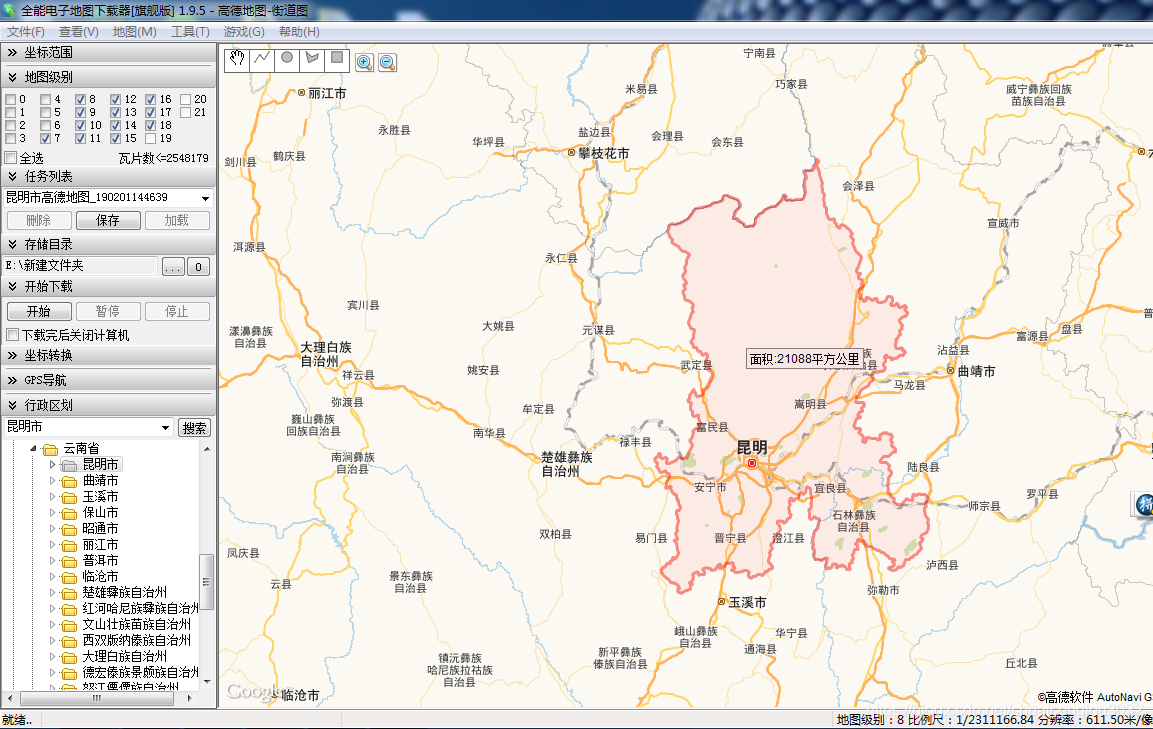Select the polygon selection tool

pyautogui.click(x=312, y=58)
